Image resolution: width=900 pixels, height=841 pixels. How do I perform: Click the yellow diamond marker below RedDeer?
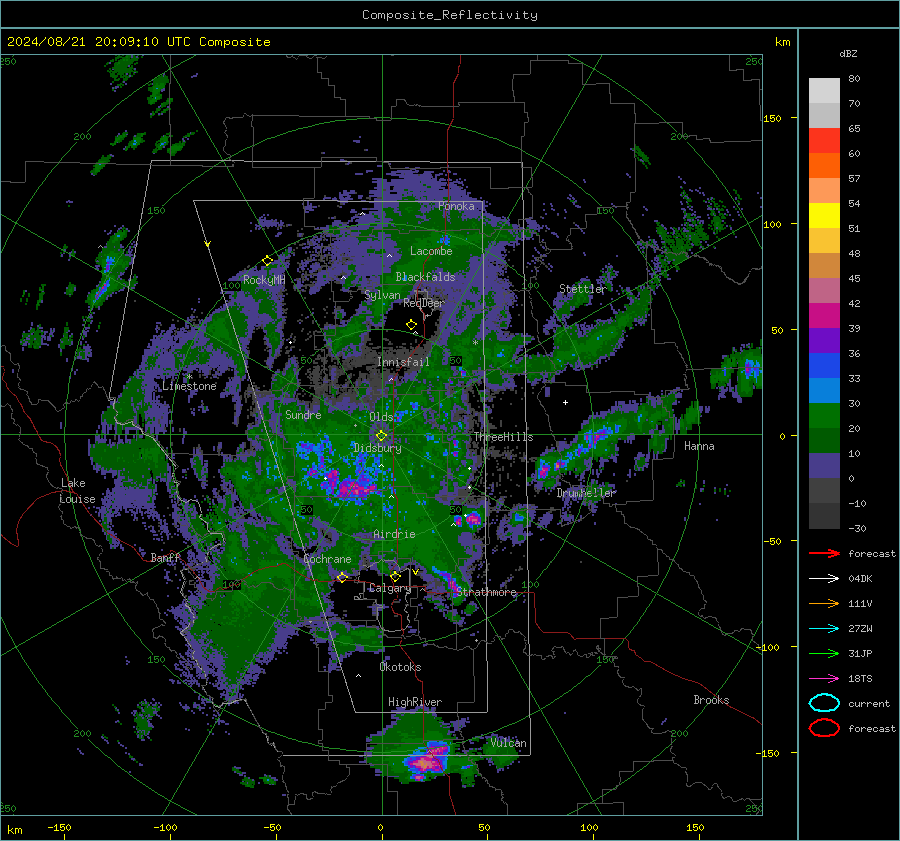tap(412, 325)
